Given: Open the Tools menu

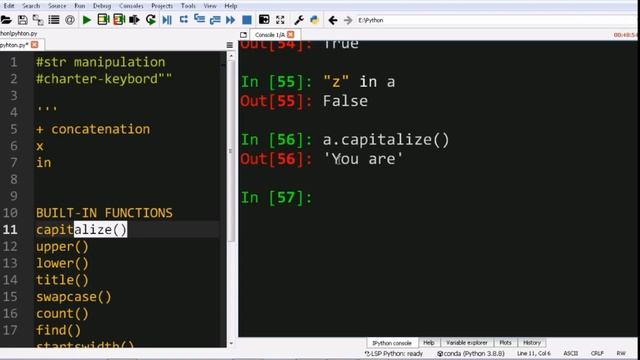Looking at the screenshot, I should (188, 6).
